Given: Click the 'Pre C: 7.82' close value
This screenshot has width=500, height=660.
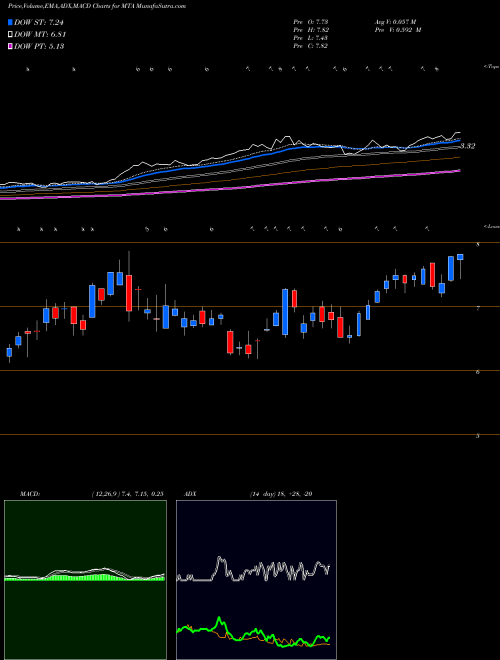Looking at the screenshot, I should 311,46.
